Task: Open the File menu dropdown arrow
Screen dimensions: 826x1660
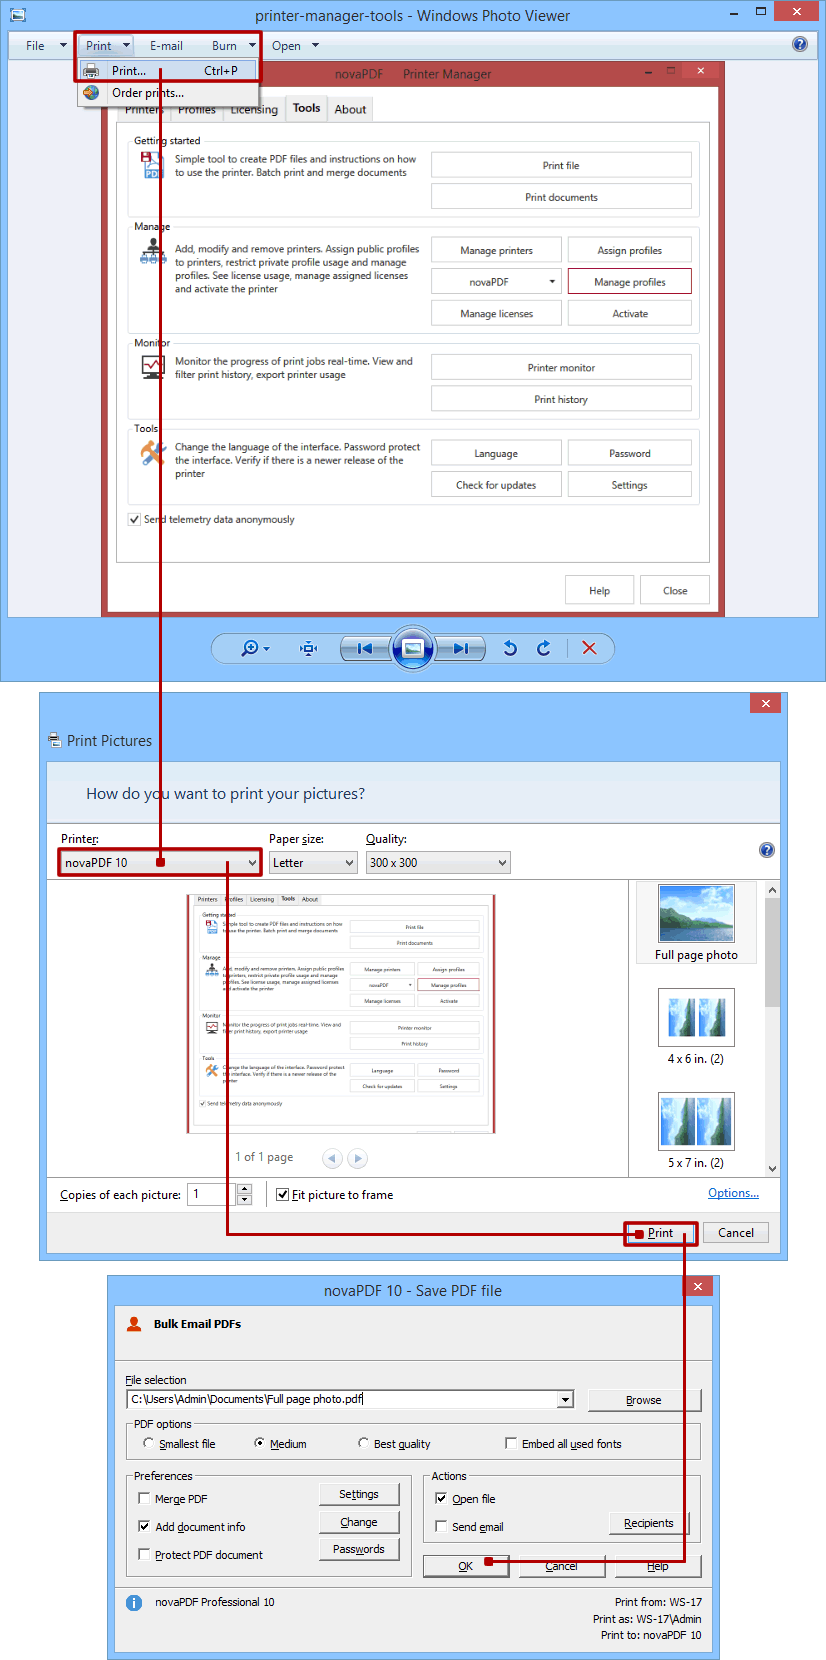Action: click(63, 46)
